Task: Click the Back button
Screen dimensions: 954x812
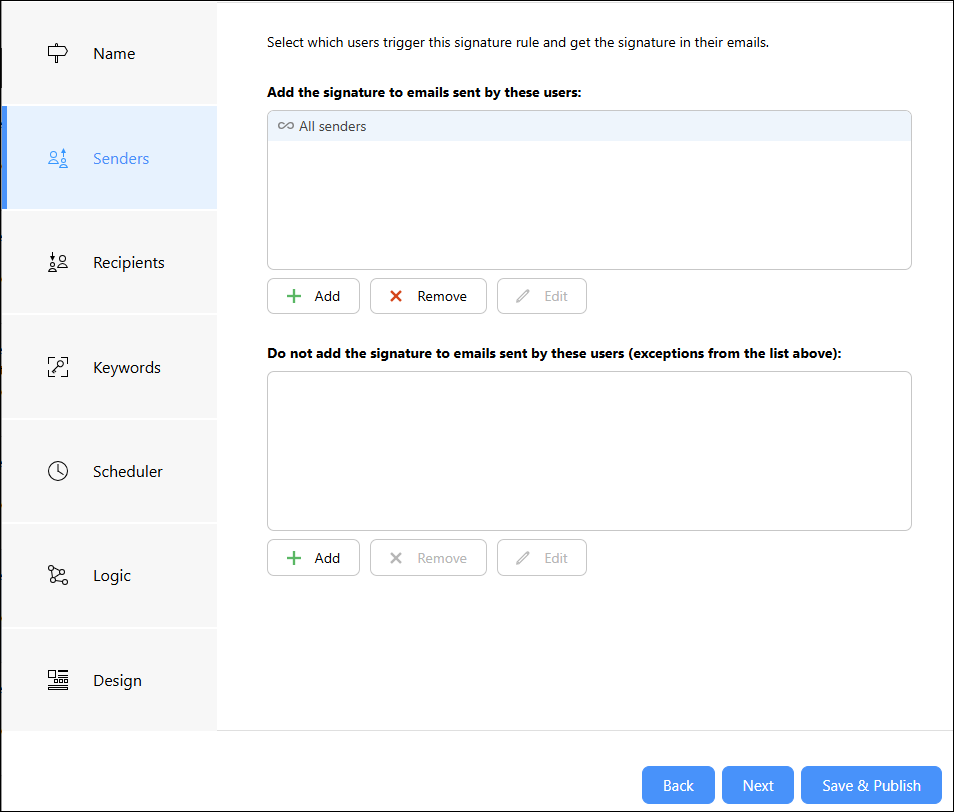Action: [678, 785]
